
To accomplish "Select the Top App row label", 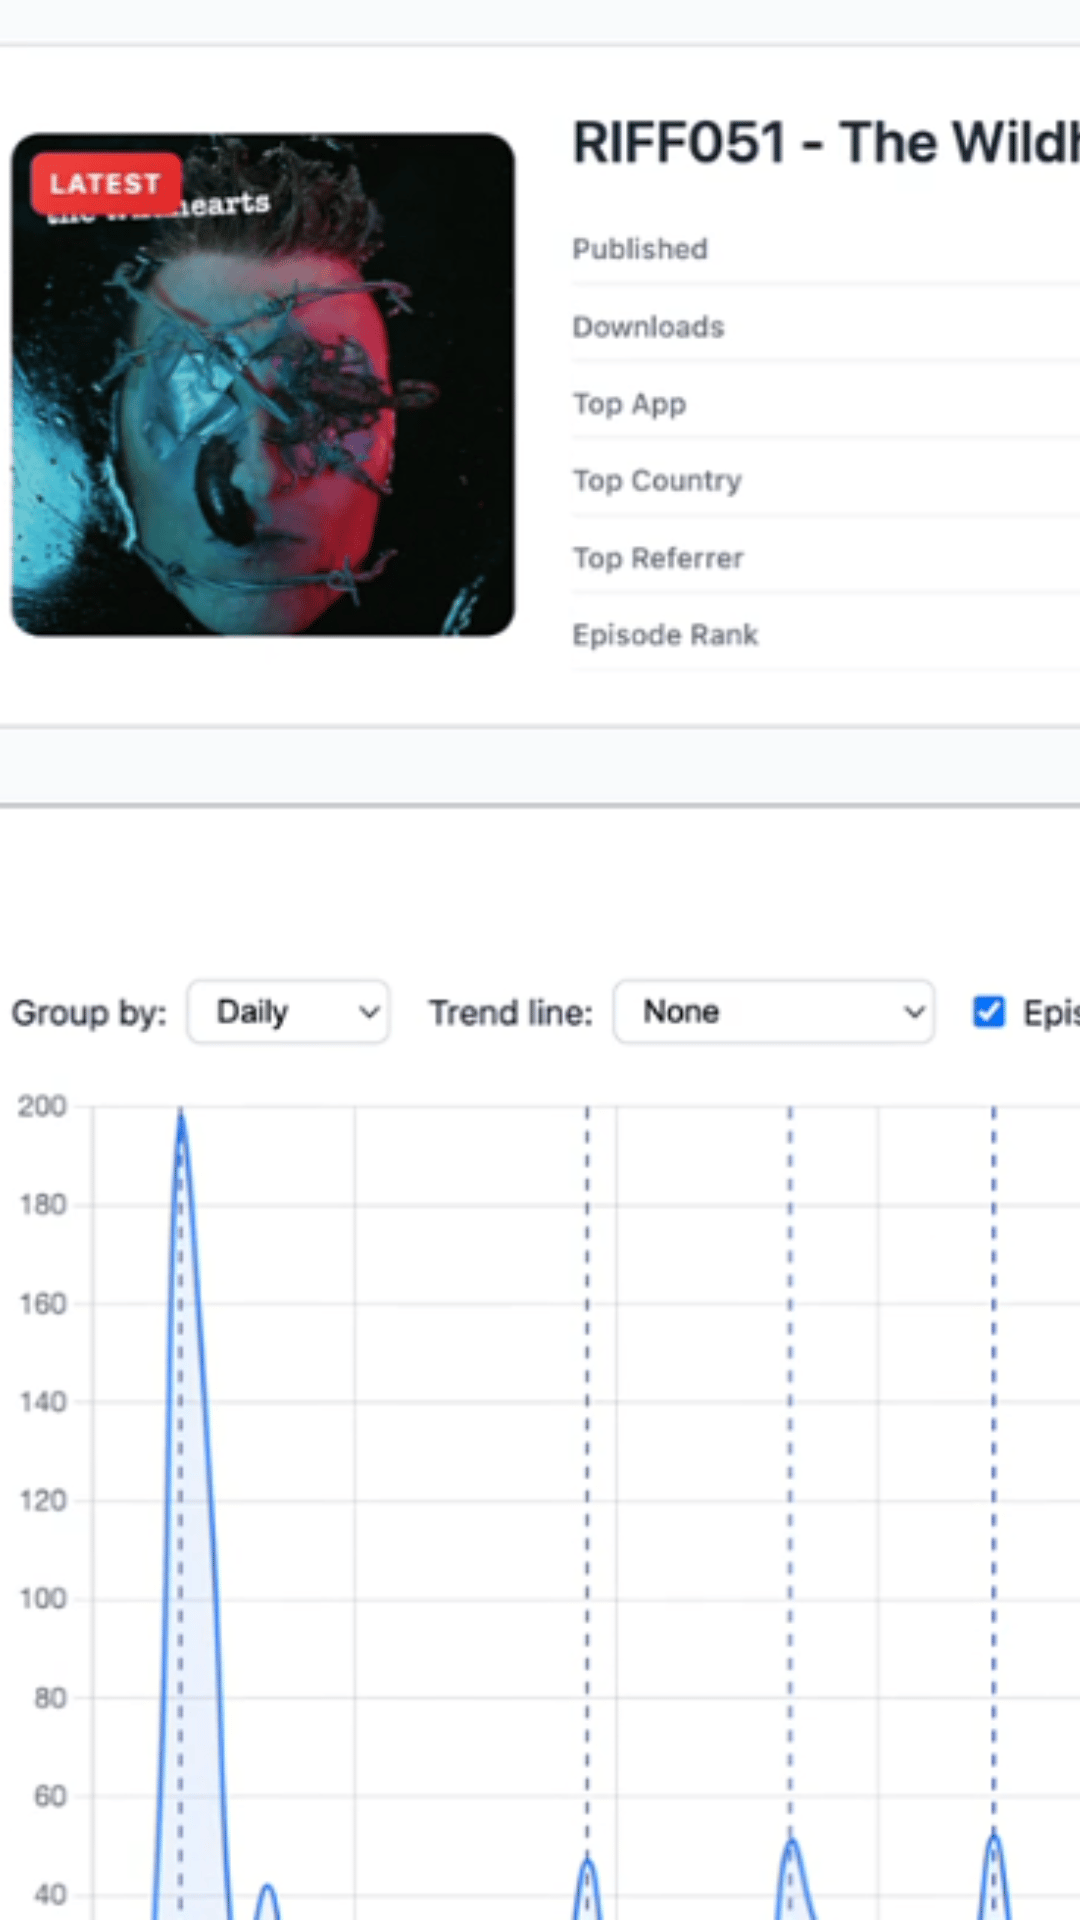I will coord(629,404).
